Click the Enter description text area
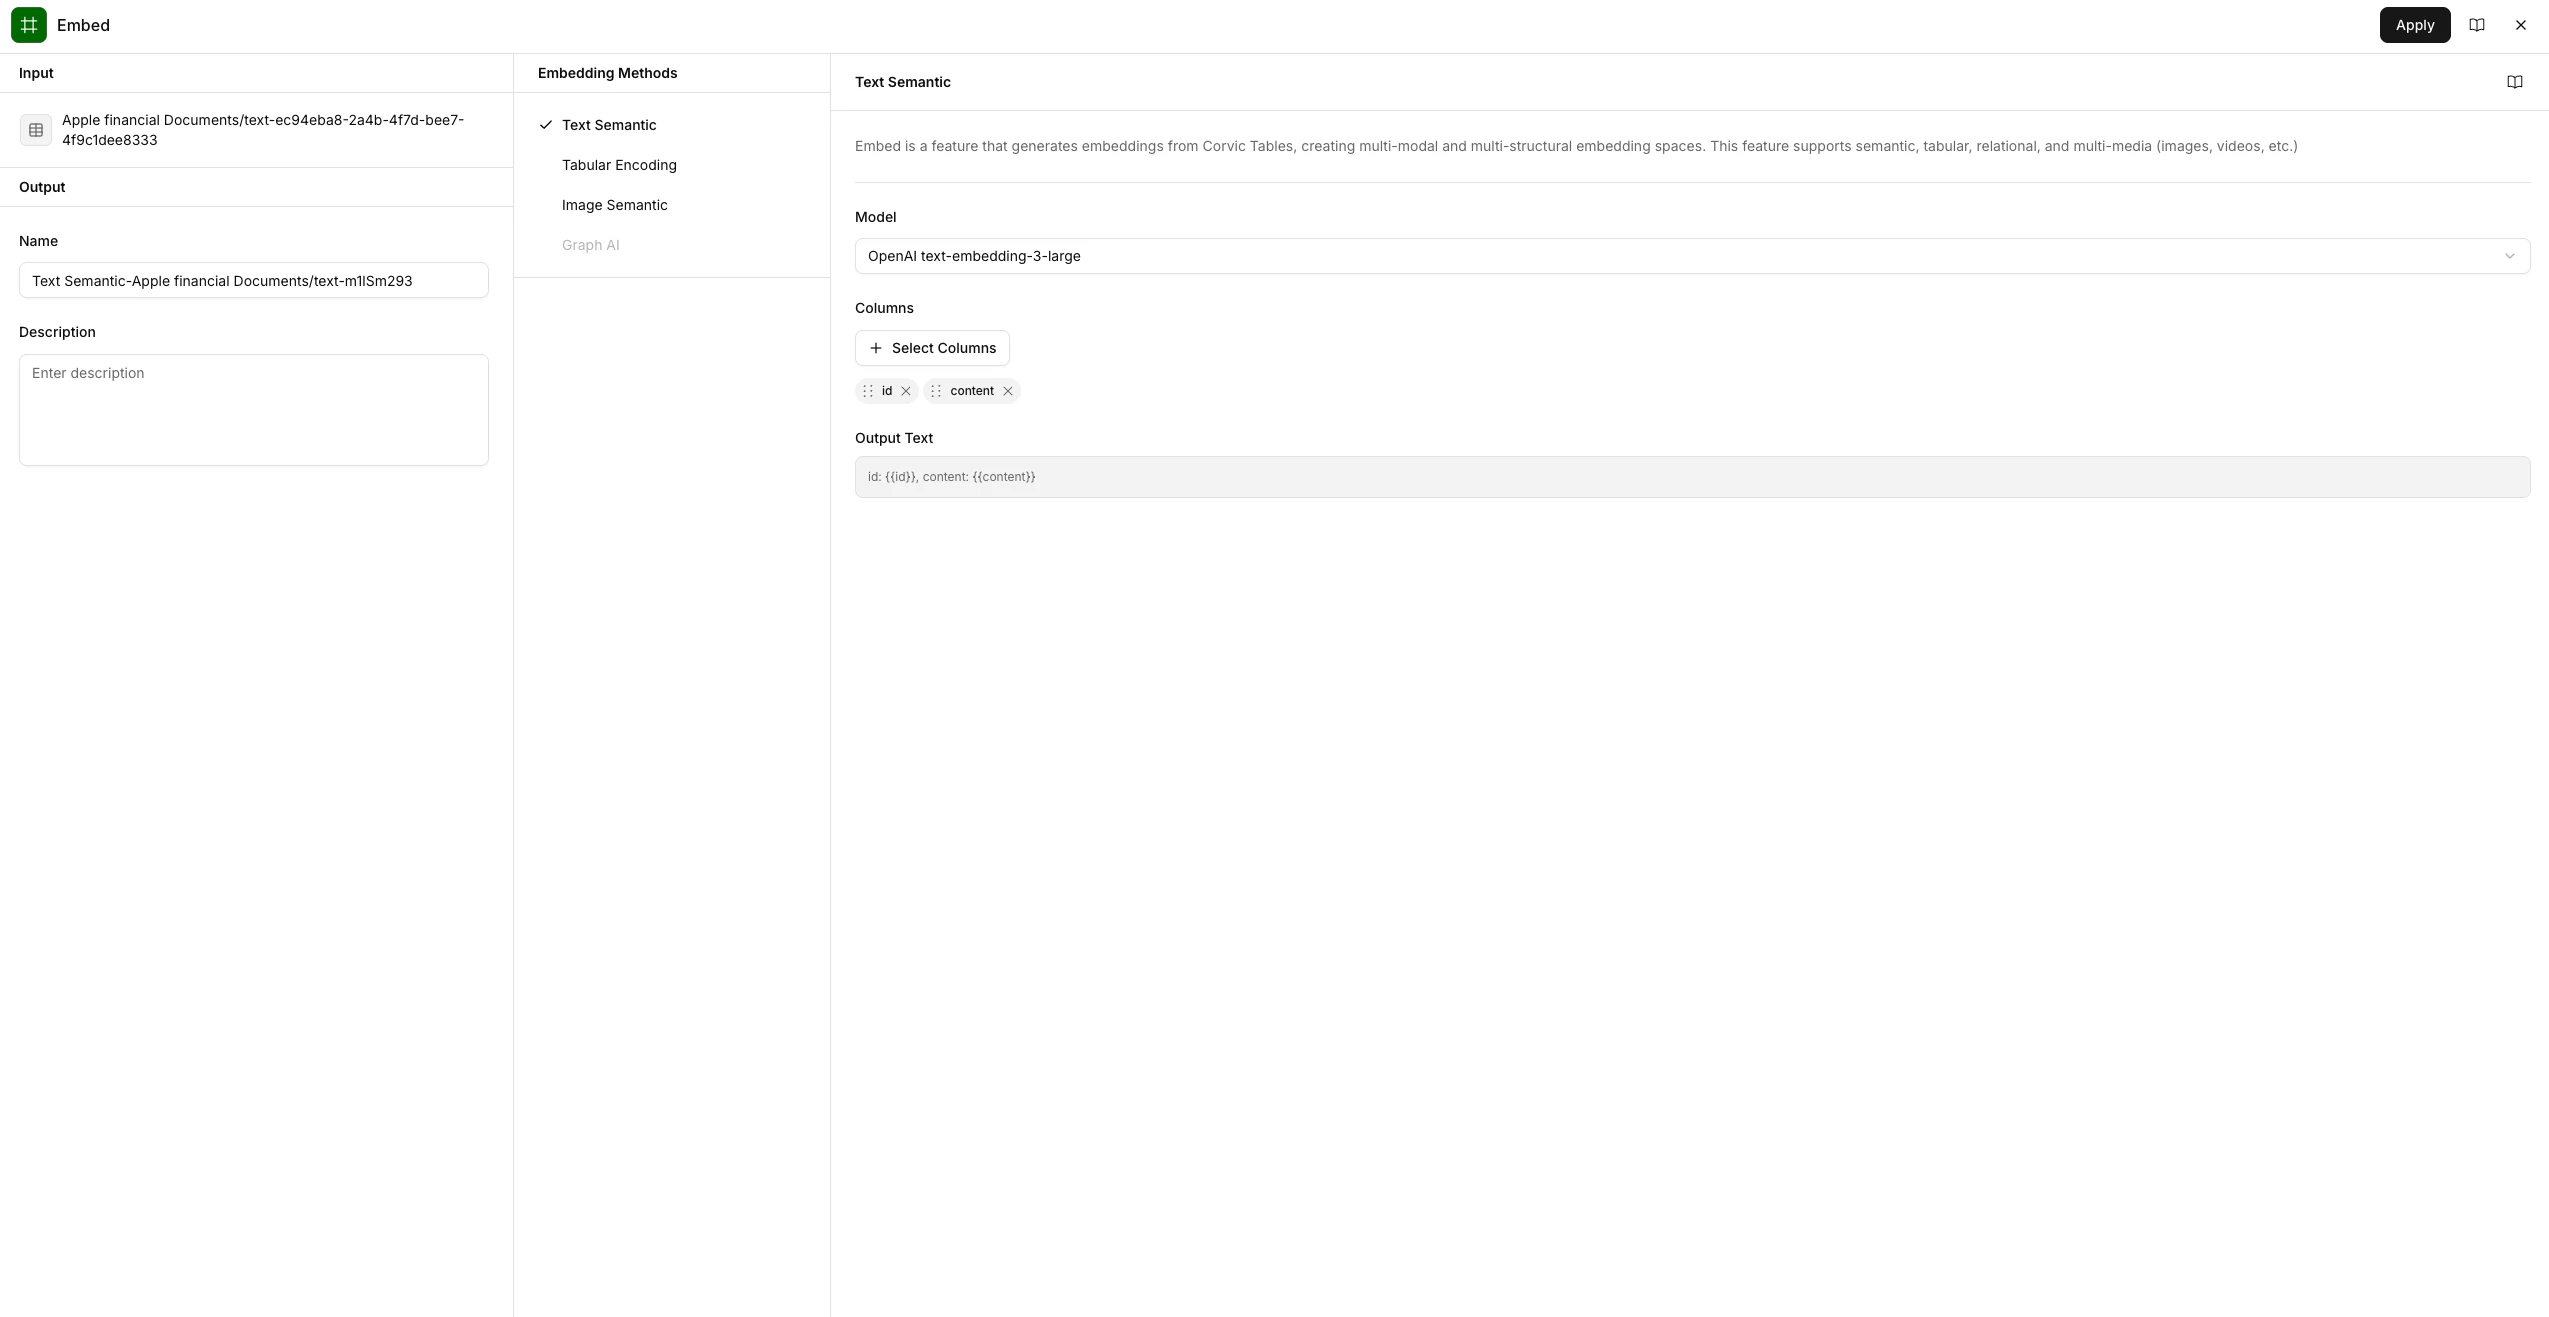2549x1317 pixels. 252,410
